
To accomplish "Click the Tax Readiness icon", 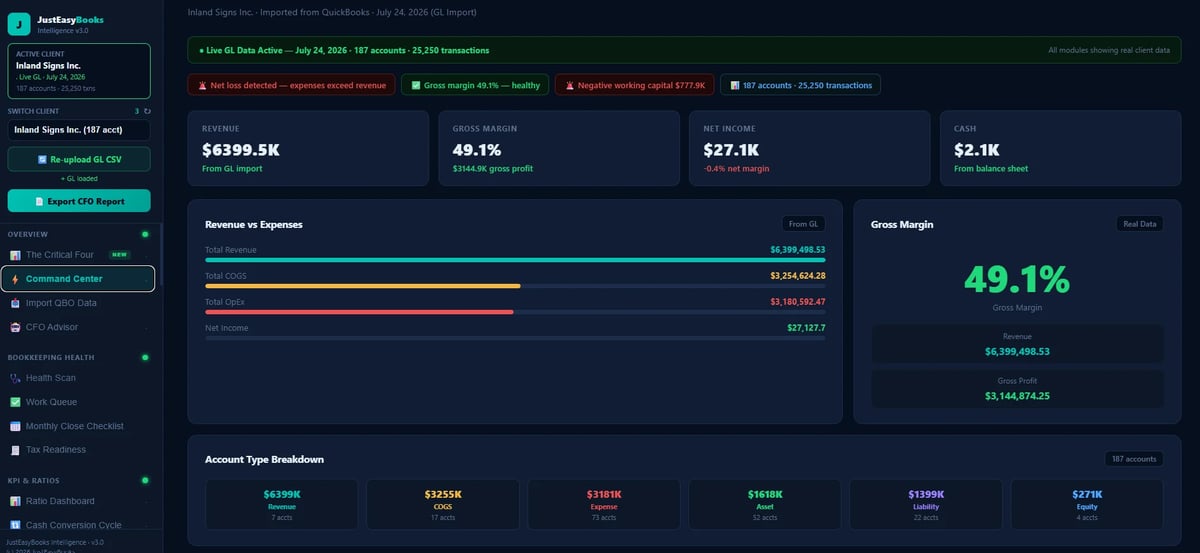I will point(15,450).
